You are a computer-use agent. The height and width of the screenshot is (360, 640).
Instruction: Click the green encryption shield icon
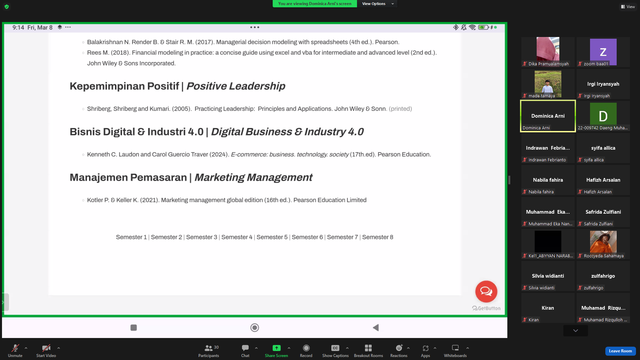[7, 7]
